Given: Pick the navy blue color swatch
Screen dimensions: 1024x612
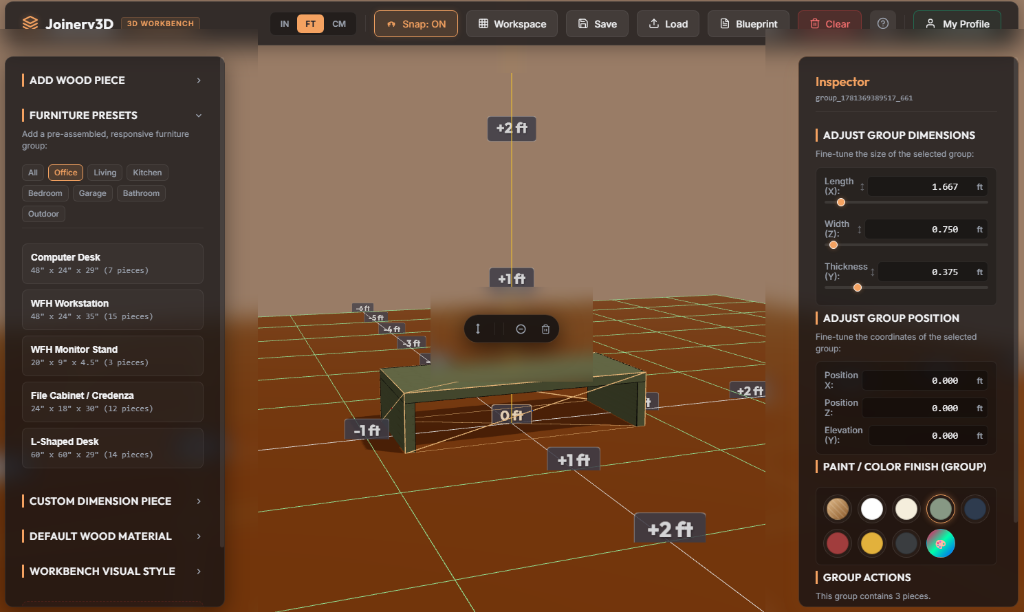Looking at the screenshot, I should pos(975,509).
